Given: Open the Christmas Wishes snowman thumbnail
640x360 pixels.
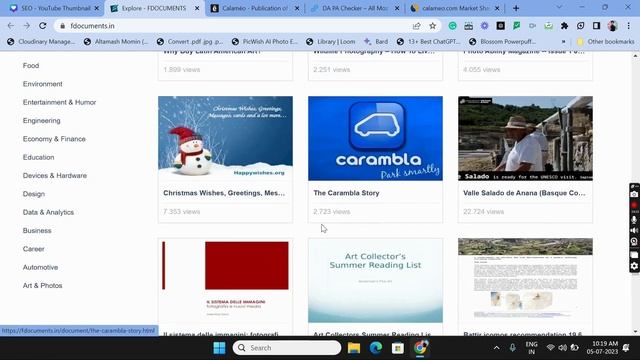Looking at the screenshot, I should 225,138.
